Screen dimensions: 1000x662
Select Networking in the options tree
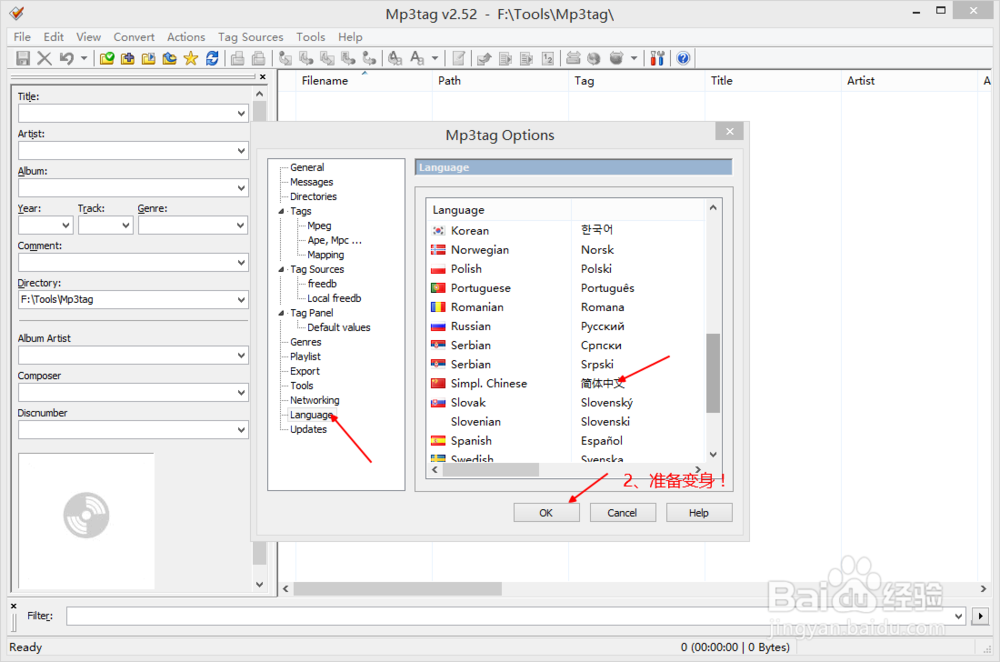(x=314, y=400)
